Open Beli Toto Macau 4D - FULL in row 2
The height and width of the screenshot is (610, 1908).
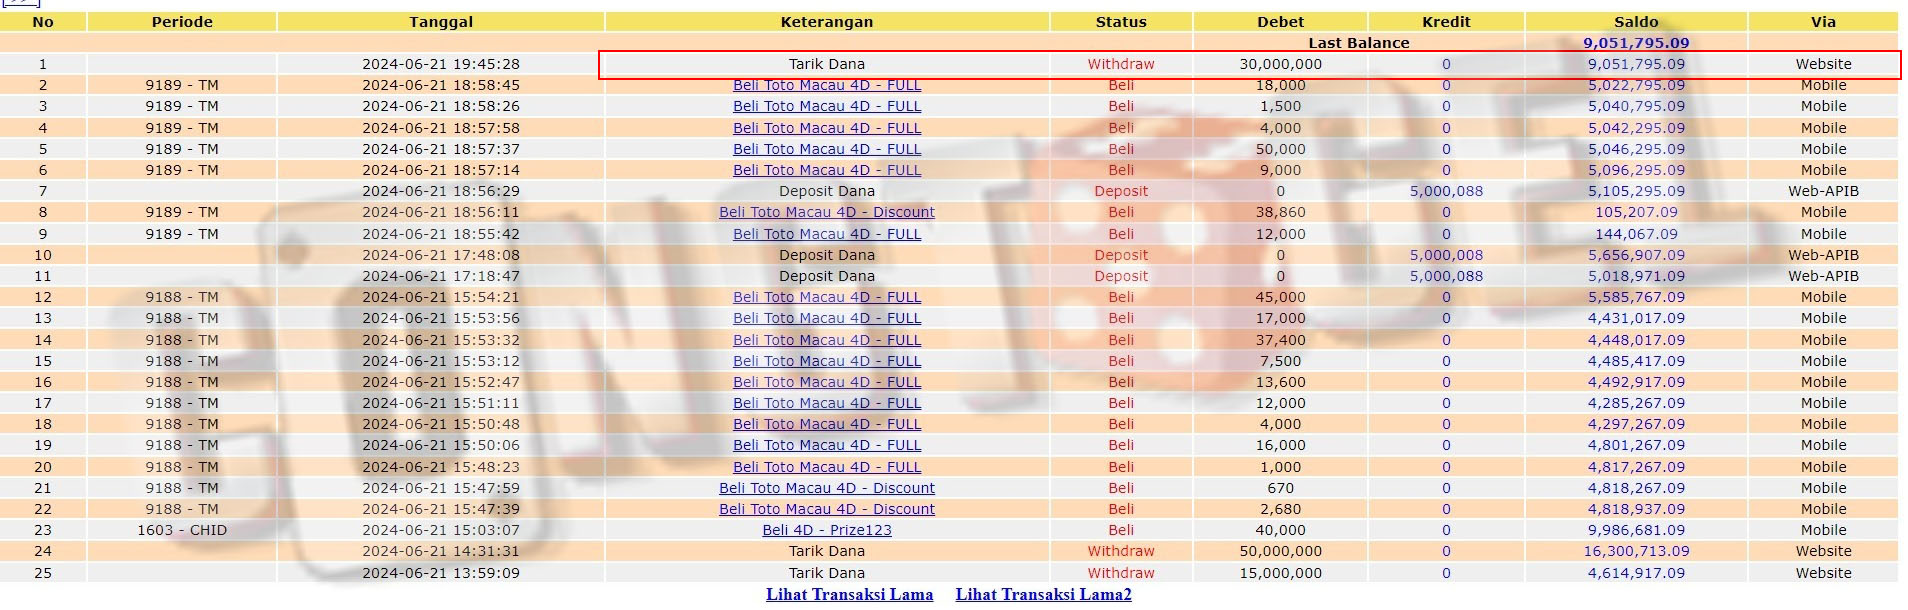[x=826, y=85]
